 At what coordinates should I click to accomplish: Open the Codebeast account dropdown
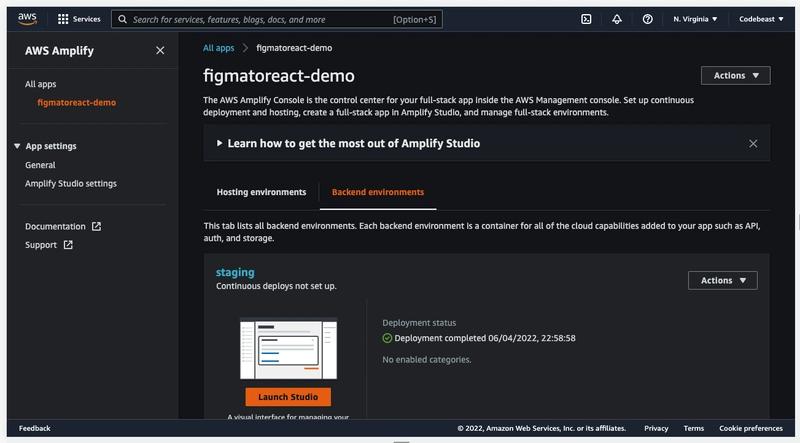(761, 19)
